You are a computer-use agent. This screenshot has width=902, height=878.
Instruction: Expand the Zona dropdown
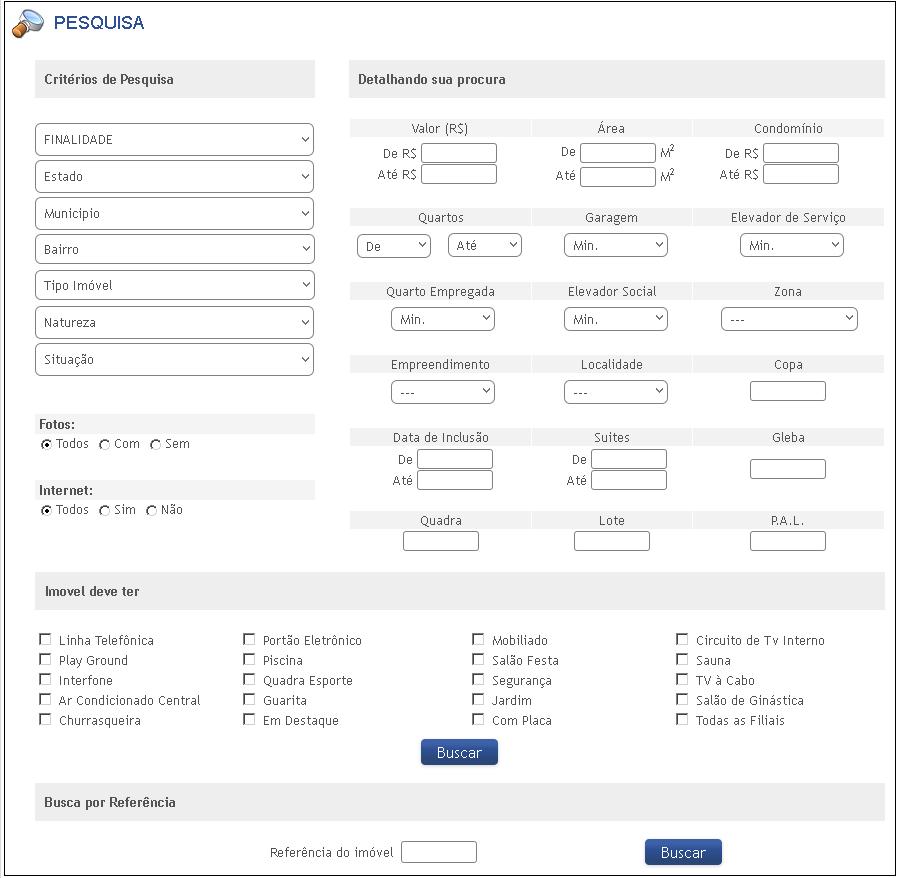[x=789, y=319]
